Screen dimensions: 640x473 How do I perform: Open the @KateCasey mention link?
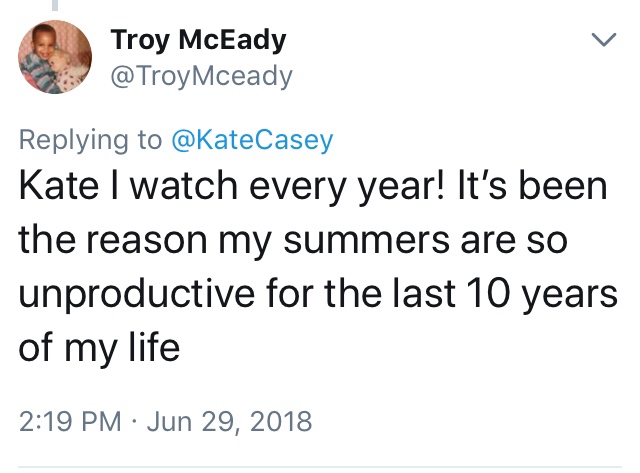click(252, 141)
